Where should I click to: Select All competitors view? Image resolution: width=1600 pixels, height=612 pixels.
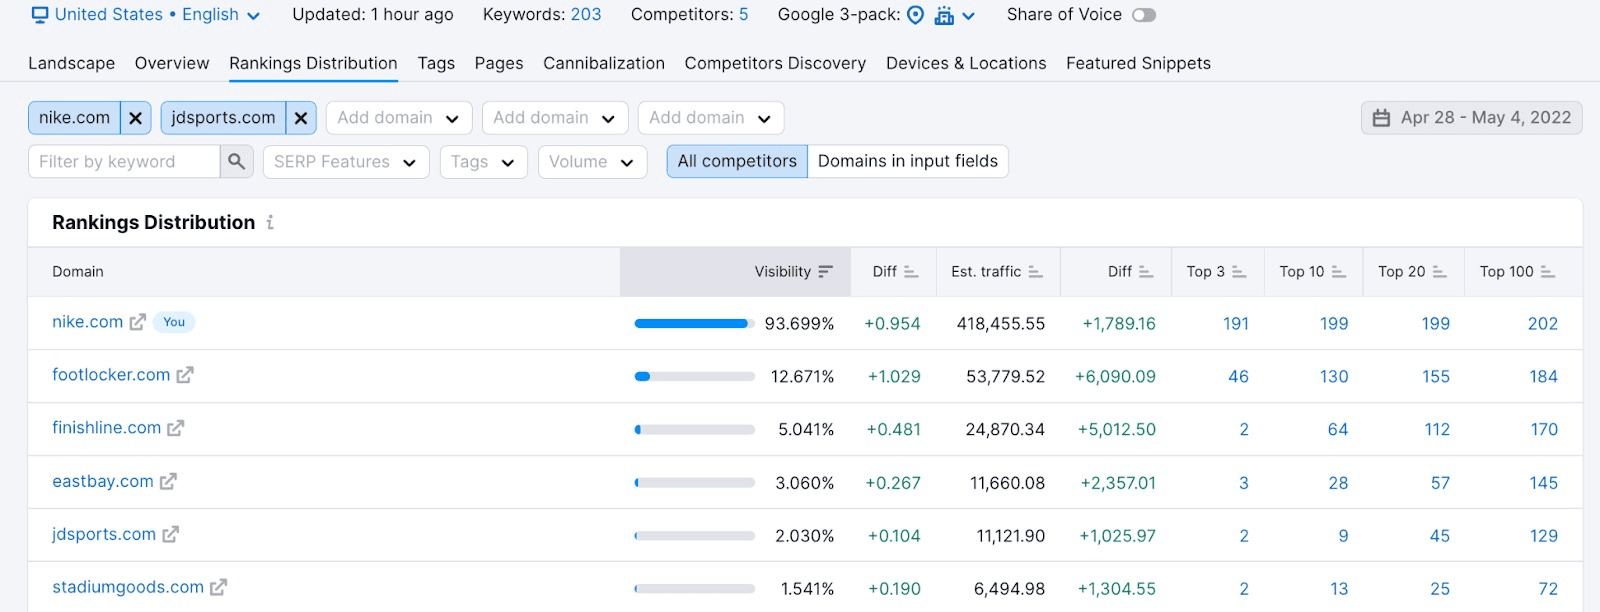click(x=737, y=161)
